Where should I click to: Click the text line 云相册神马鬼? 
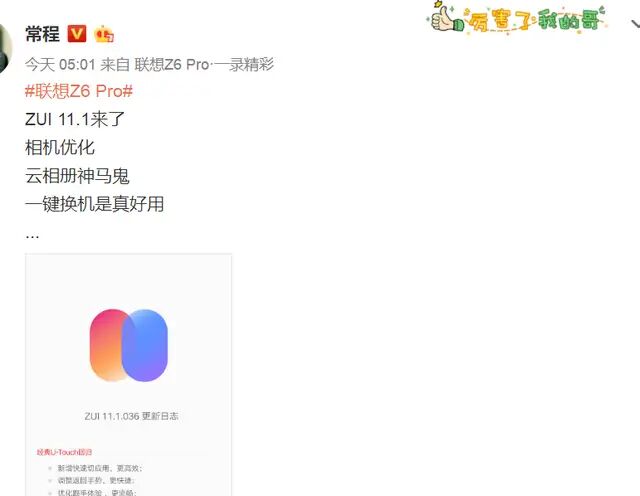[77, 176]
